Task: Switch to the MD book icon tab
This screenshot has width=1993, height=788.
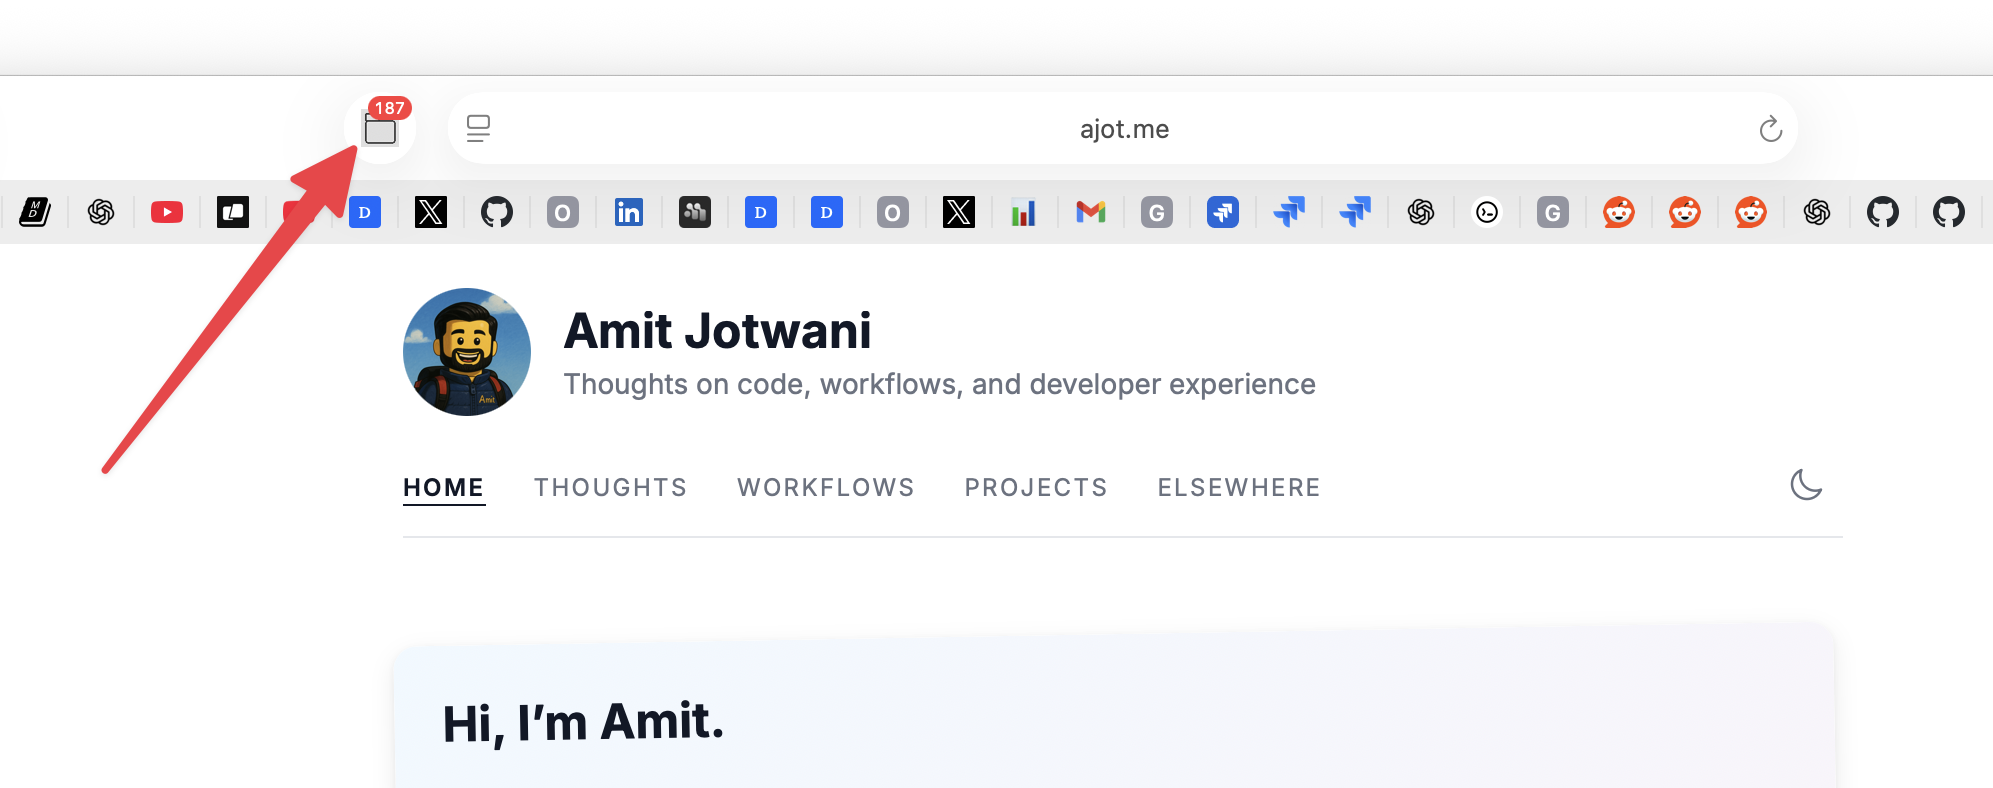Action: pos(35,212)
